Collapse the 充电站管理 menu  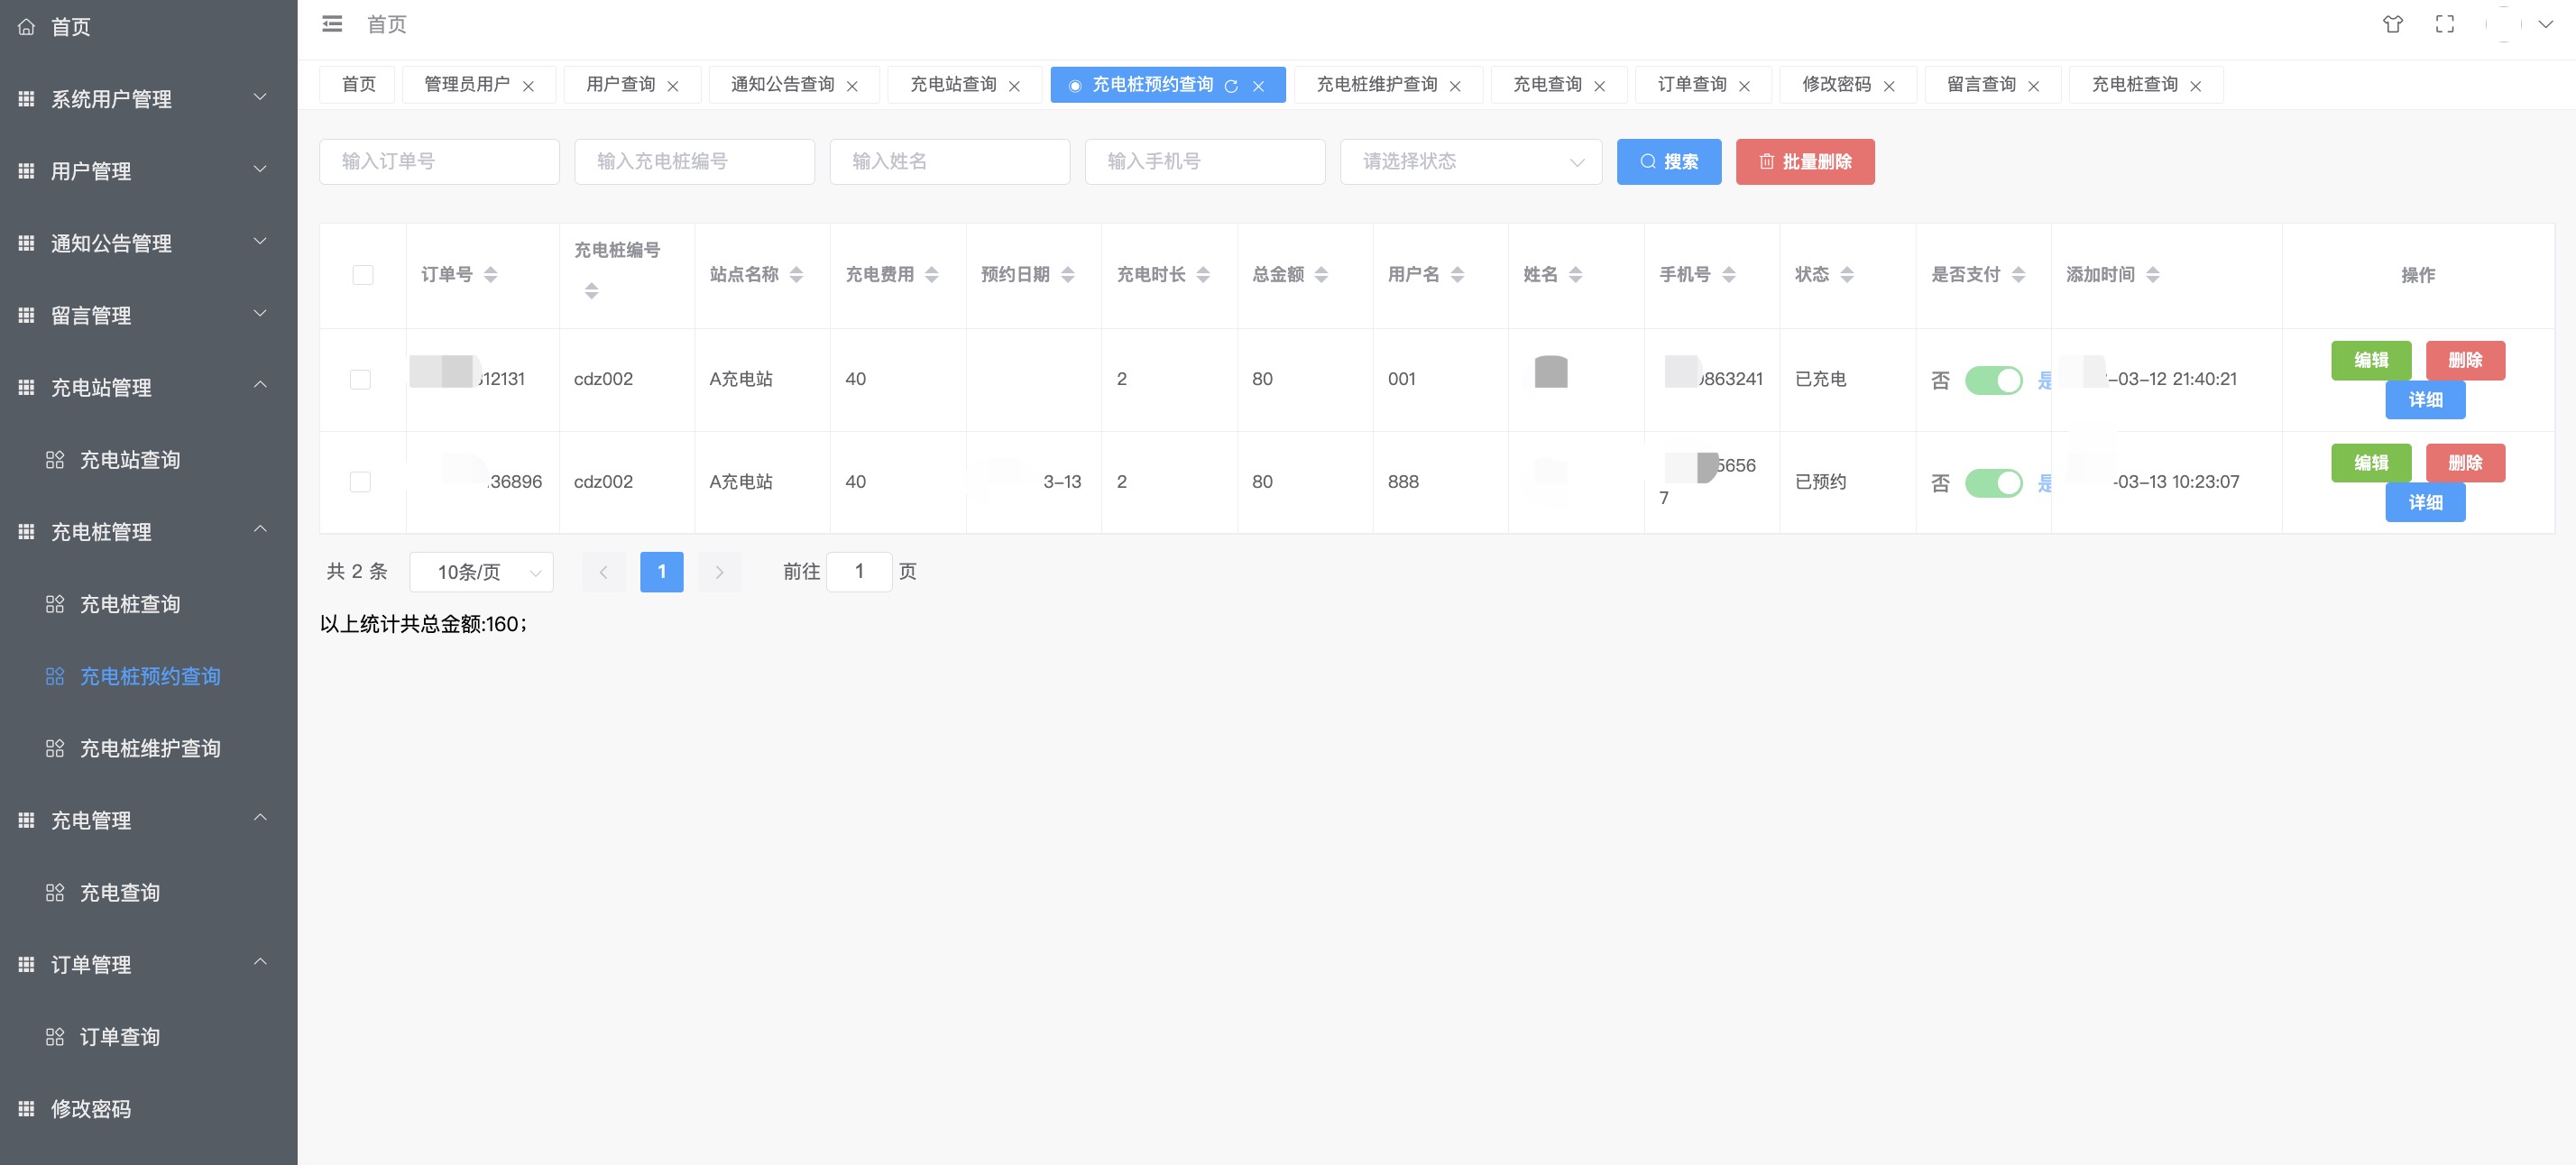coord(148,386)
